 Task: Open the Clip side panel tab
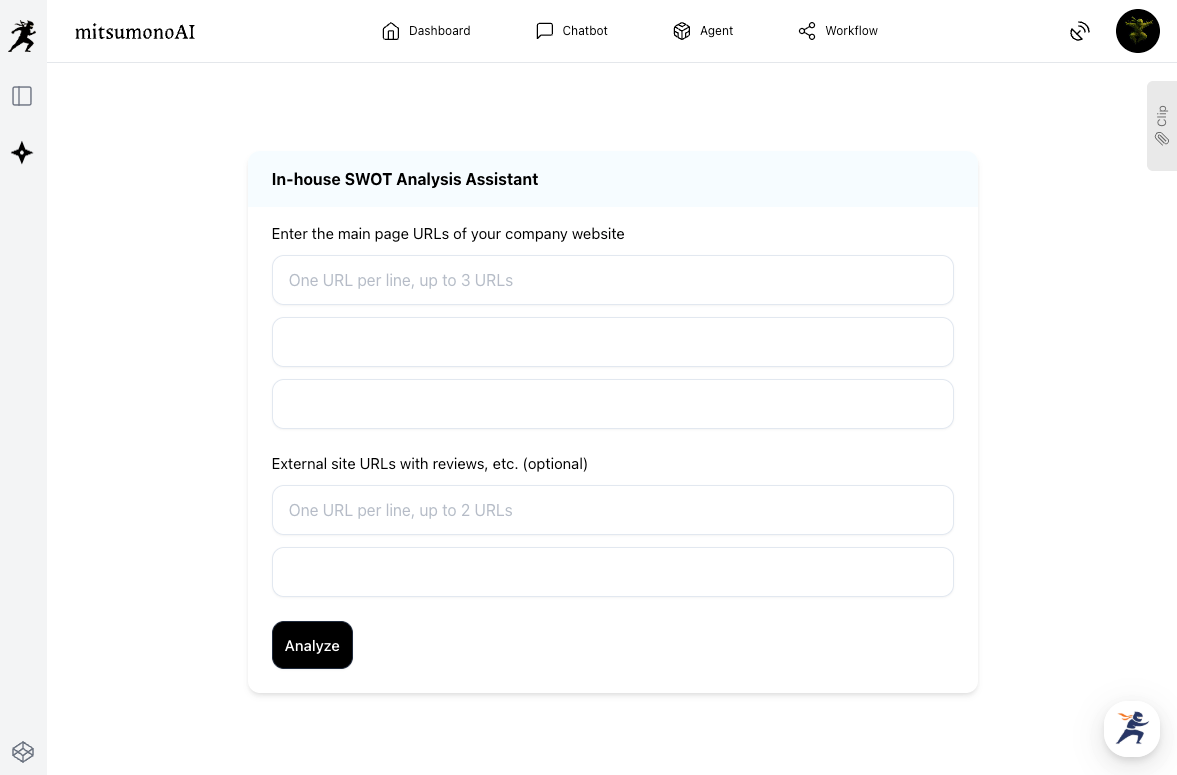1161,126
